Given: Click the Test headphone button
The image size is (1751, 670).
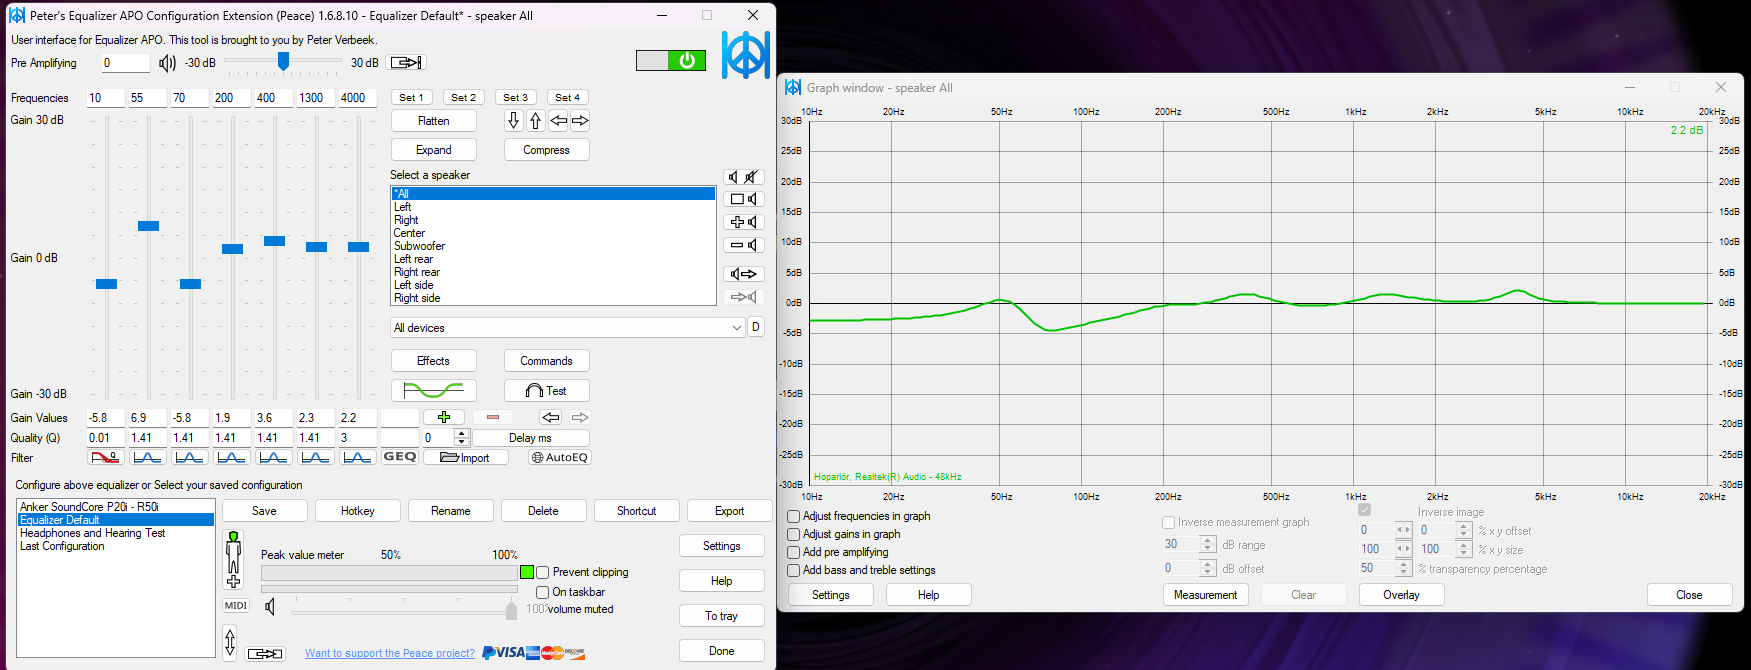Looking at the screenshot, I should [x=546, y=391].
